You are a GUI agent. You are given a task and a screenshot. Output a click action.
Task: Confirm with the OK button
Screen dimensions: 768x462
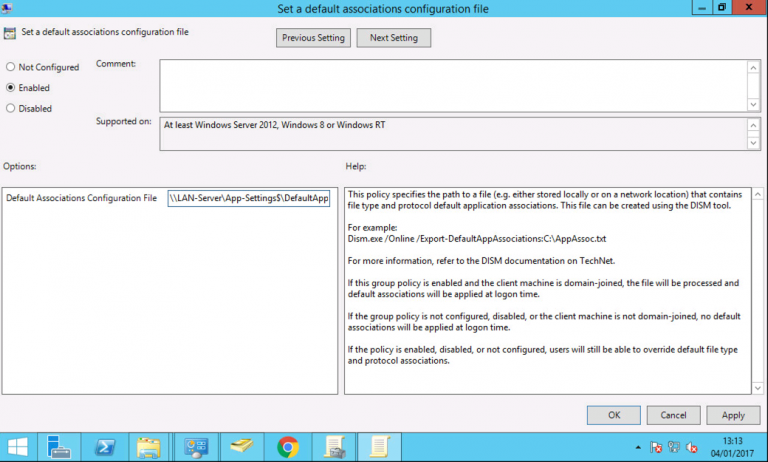[614, 415]
